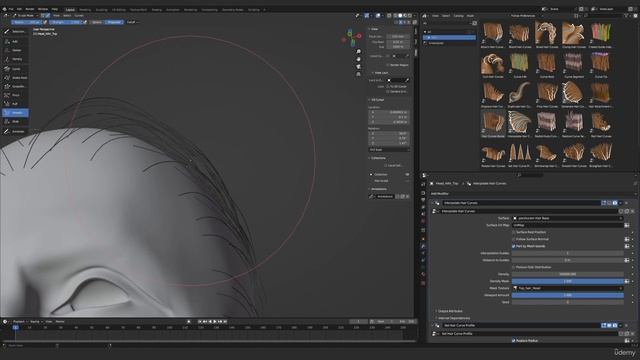Select the Puff brush tool
The width and height of the screenshot is (640, 360).
tap(15, 104)
